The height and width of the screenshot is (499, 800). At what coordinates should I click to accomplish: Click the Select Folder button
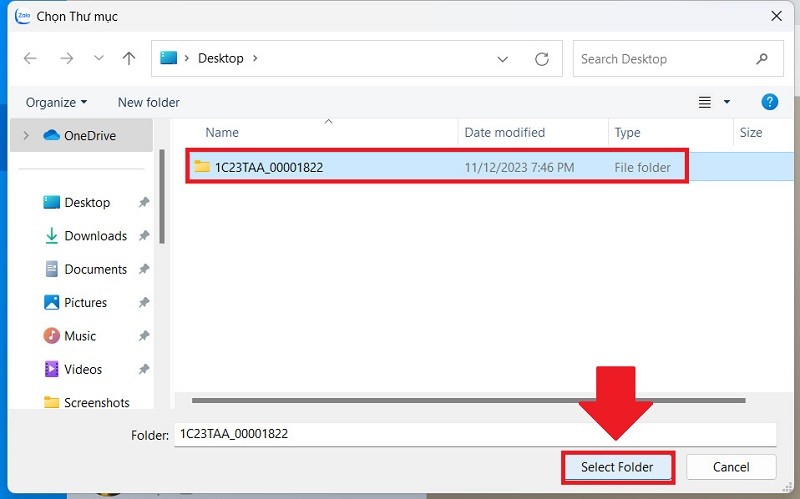(x=616, y=467)
